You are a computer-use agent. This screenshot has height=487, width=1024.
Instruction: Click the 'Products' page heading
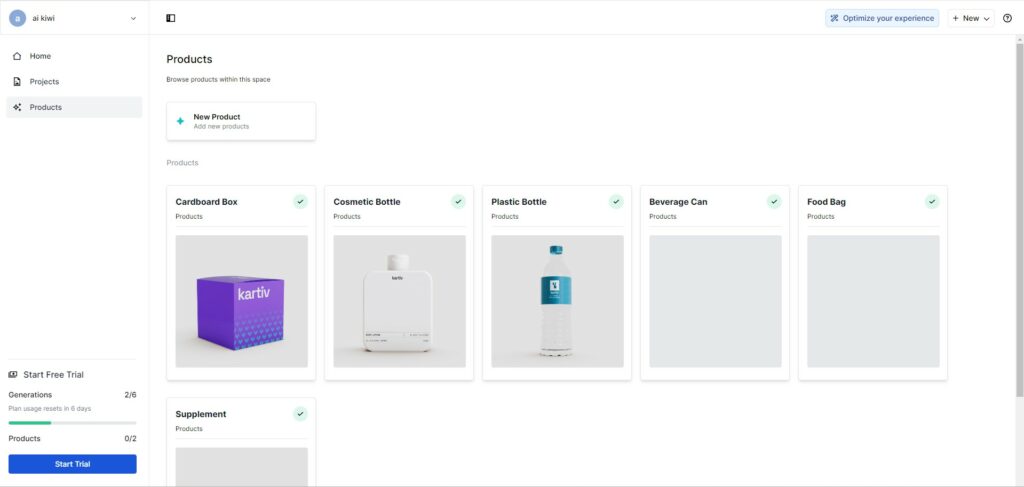(189, 59)
